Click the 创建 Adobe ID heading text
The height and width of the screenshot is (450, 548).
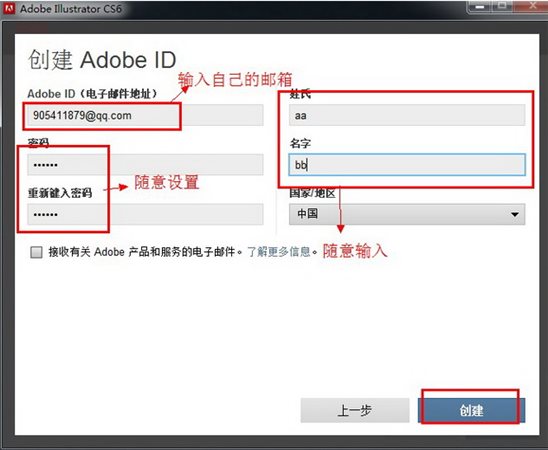click(x=102, y=60)
